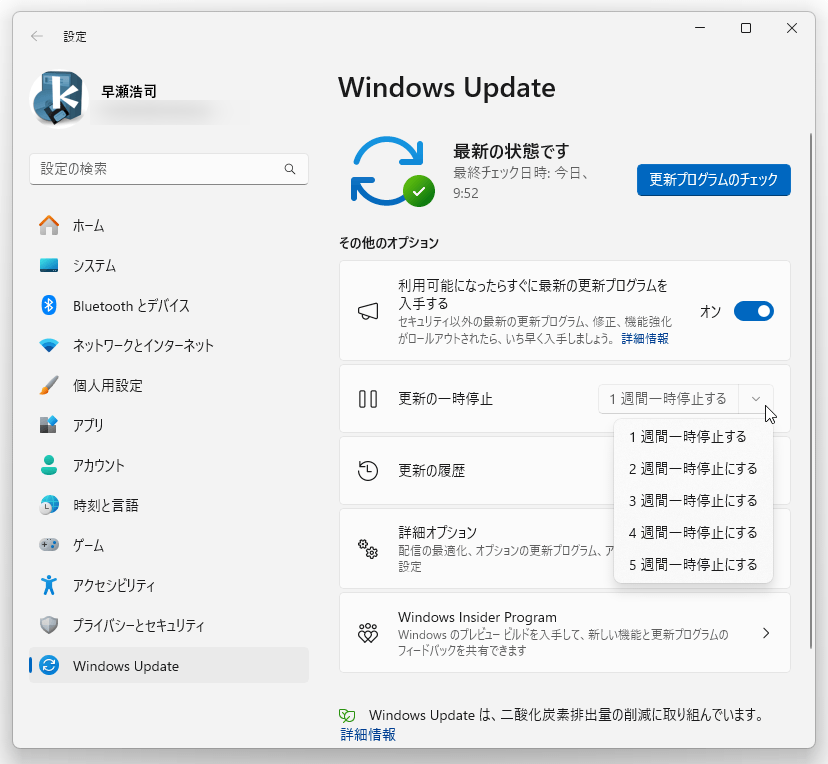
Task: Click the 設定の検索 search field
Action: [x=169, y=169]
